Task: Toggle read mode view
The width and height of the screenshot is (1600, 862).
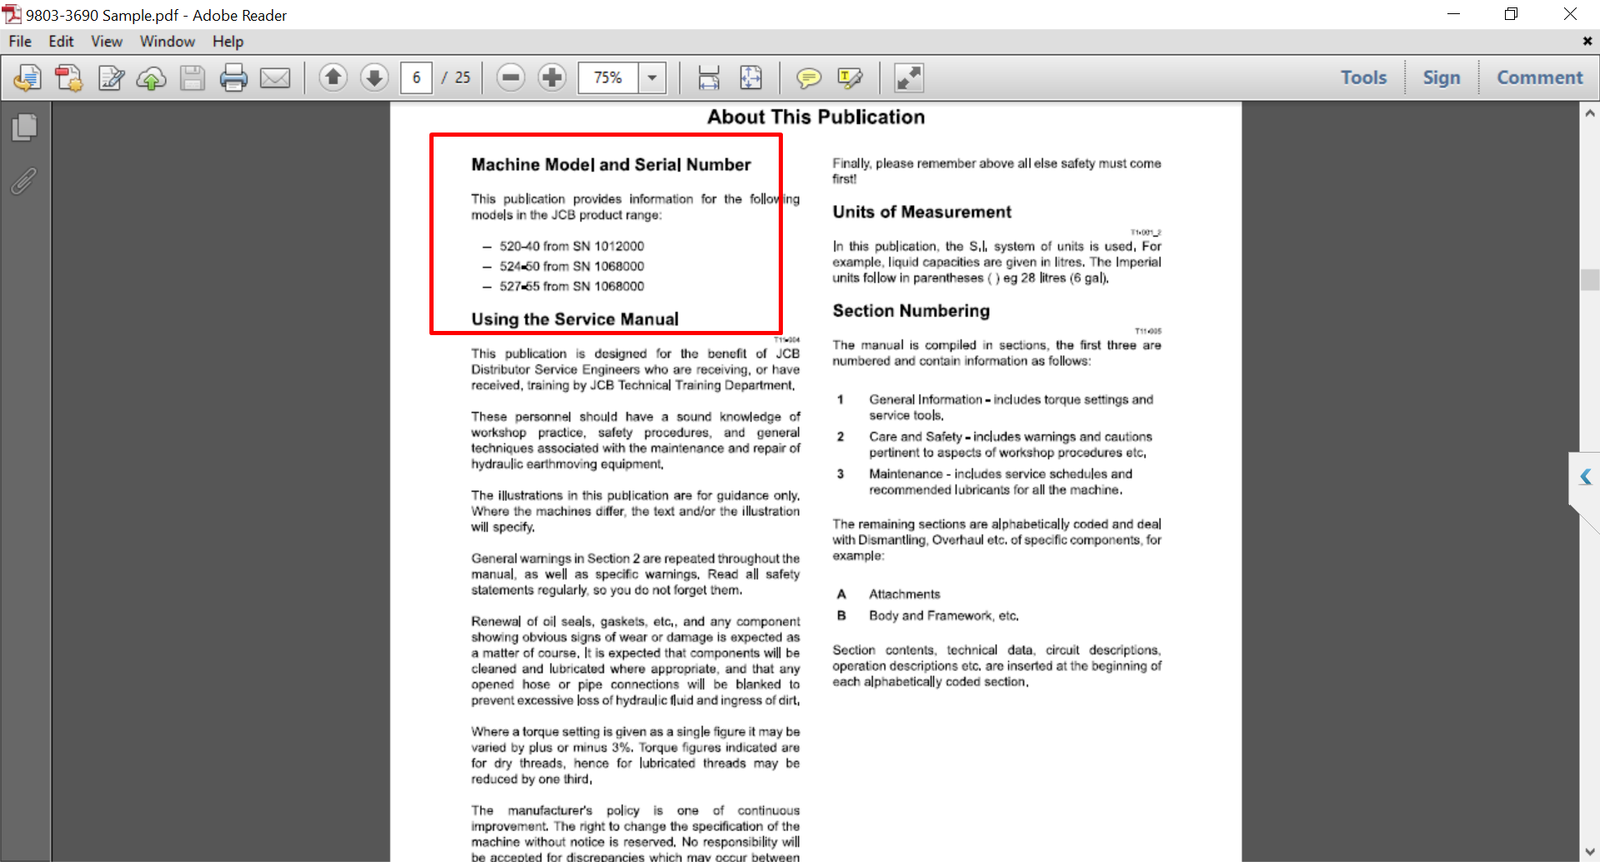Action: tap(908, 78)
